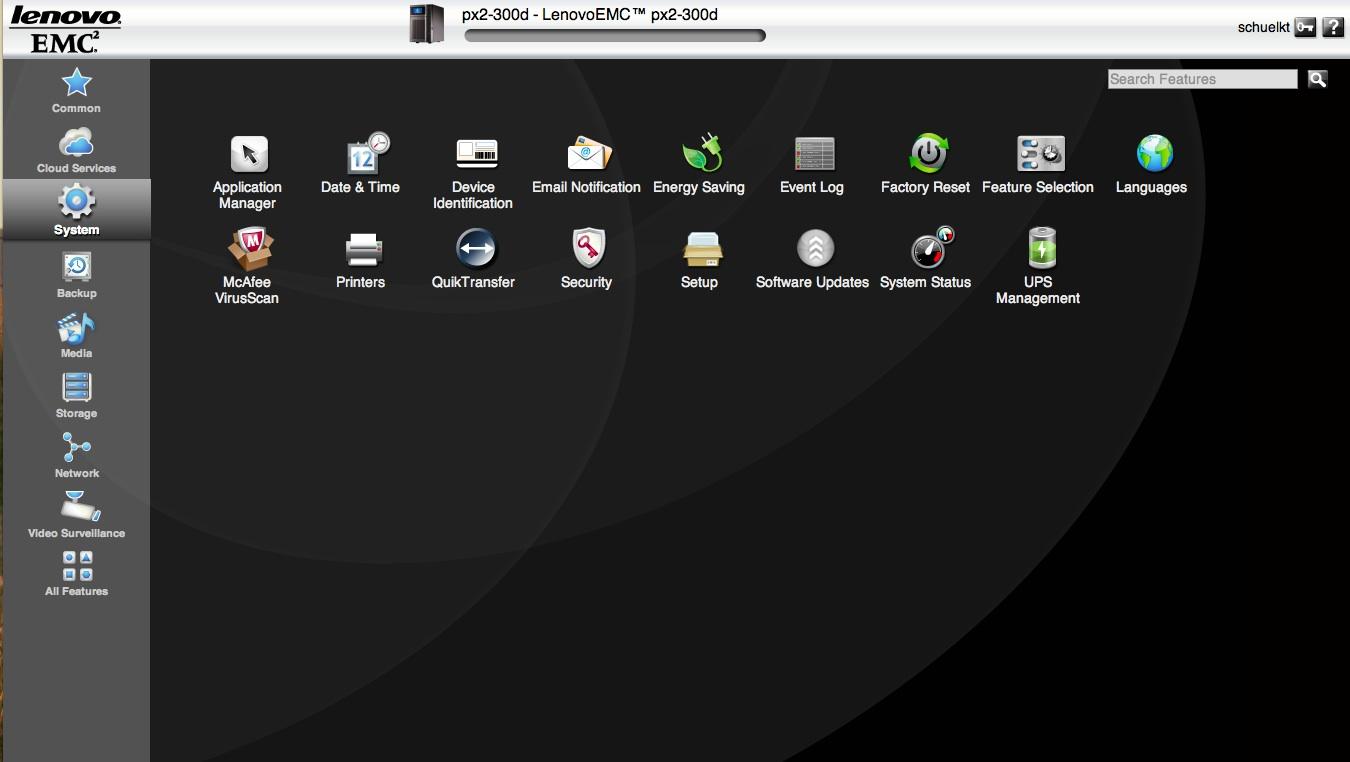The image size is (1350, 762).
Task: Show All Features in sidebar
Action: click(x=77, y=573)
